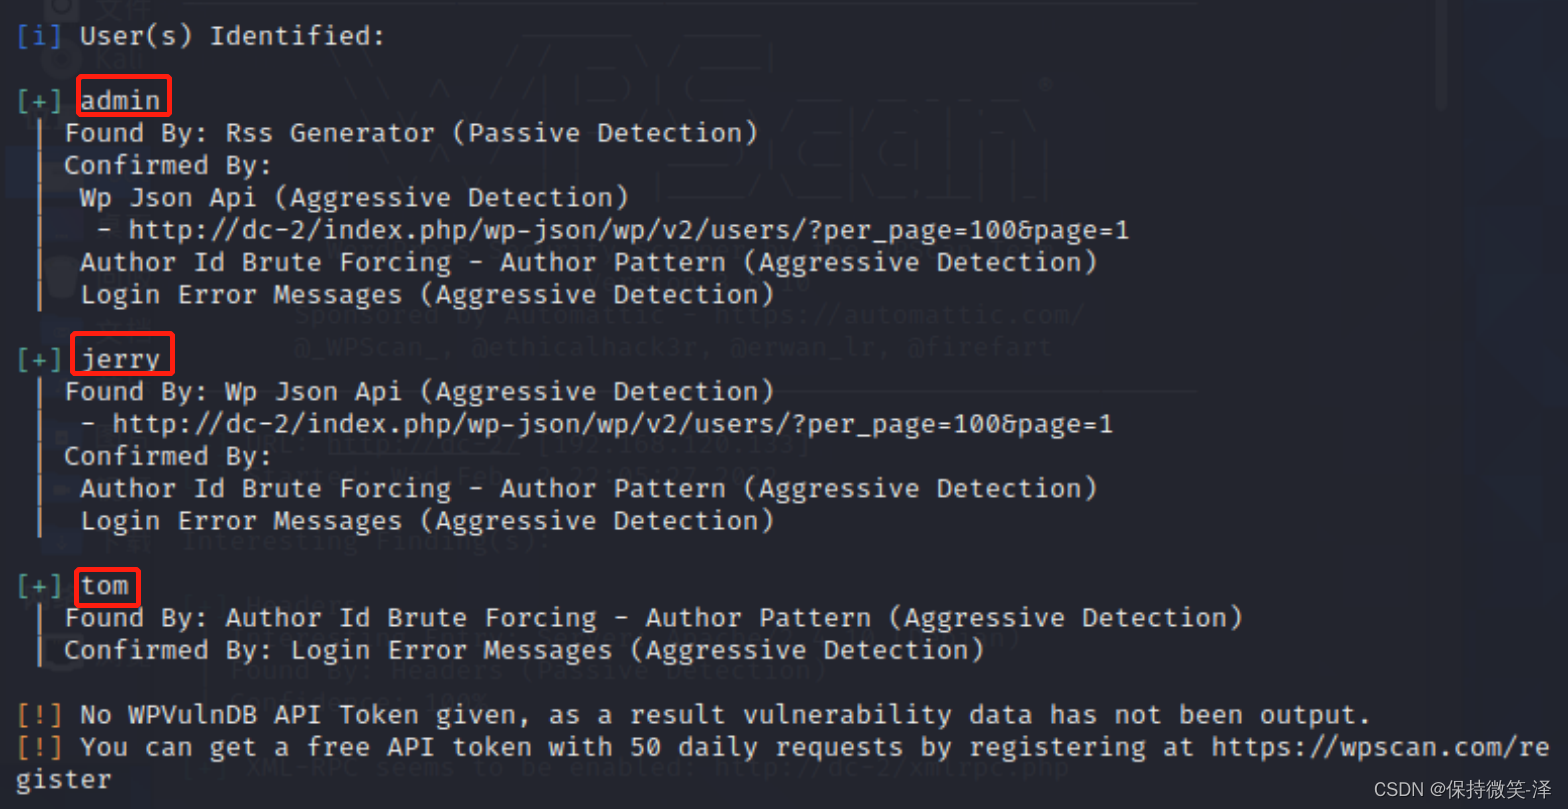Screen dimensions: 1568x809
Task: Click tom's Found By: Author Id Brute Forcing line
Action: (654, 618)
